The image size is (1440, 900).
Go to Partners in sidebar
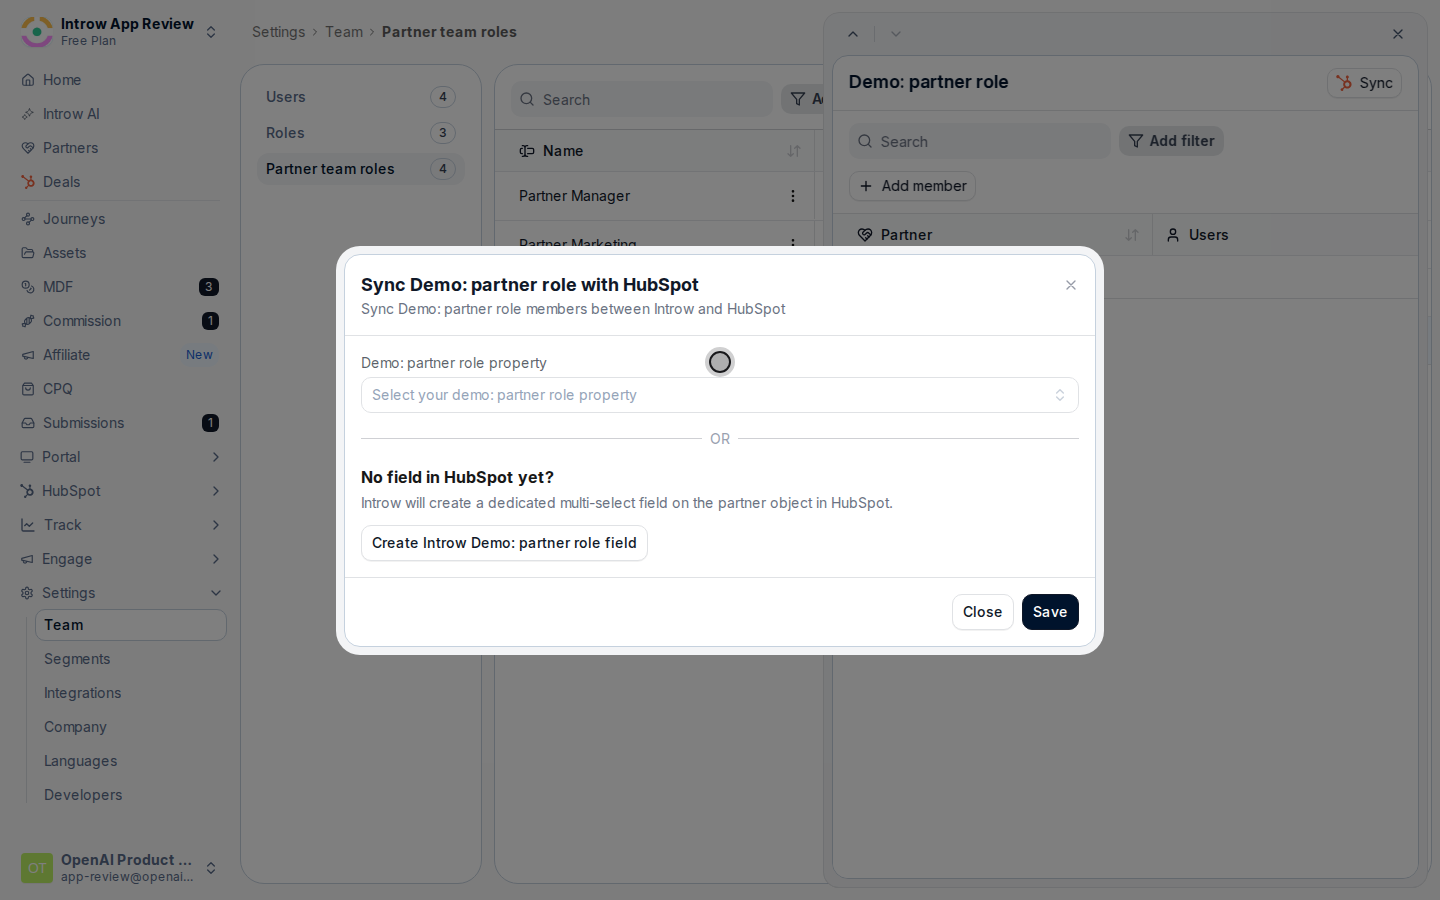(x=70, y=148)
